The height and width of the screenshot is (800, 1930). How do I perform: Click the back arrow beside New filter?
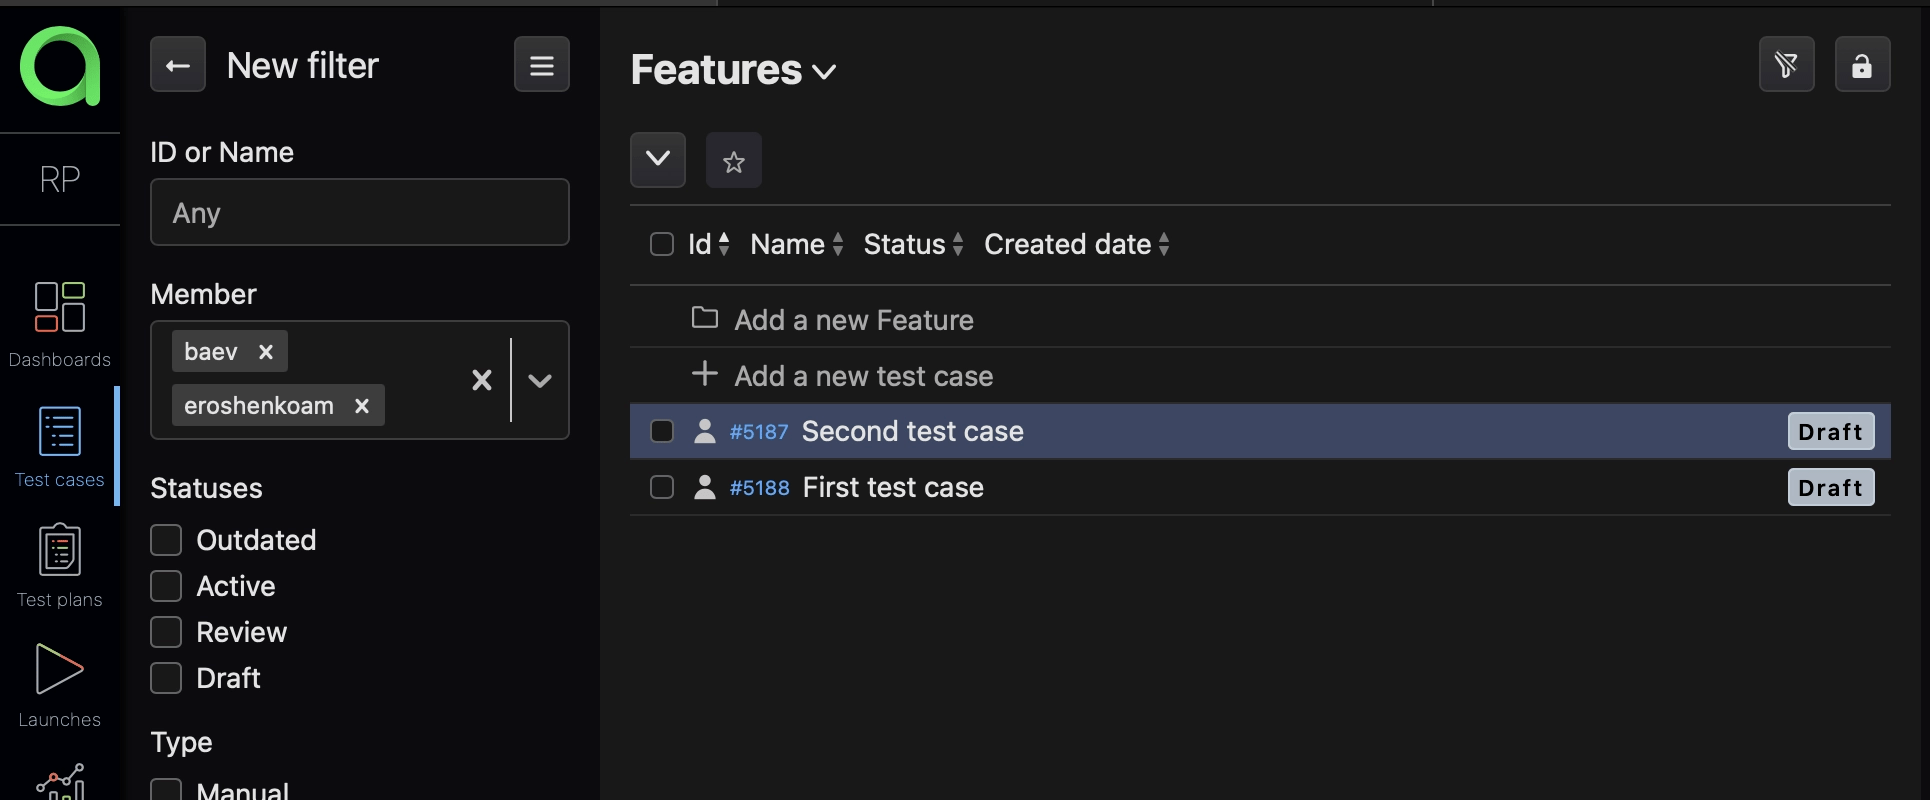pos(178,65)
